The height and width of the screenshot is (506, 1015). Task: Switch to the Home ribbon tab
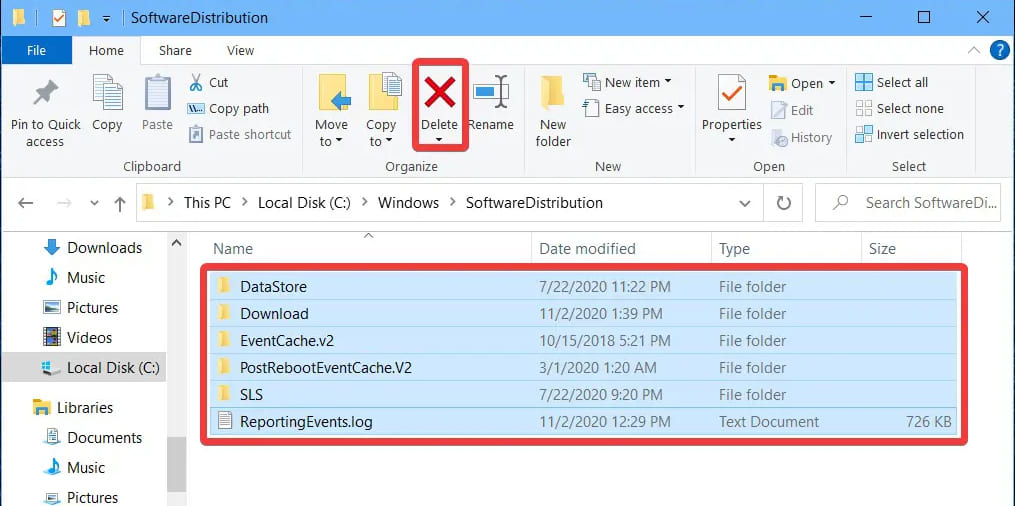tap(106, 50)
